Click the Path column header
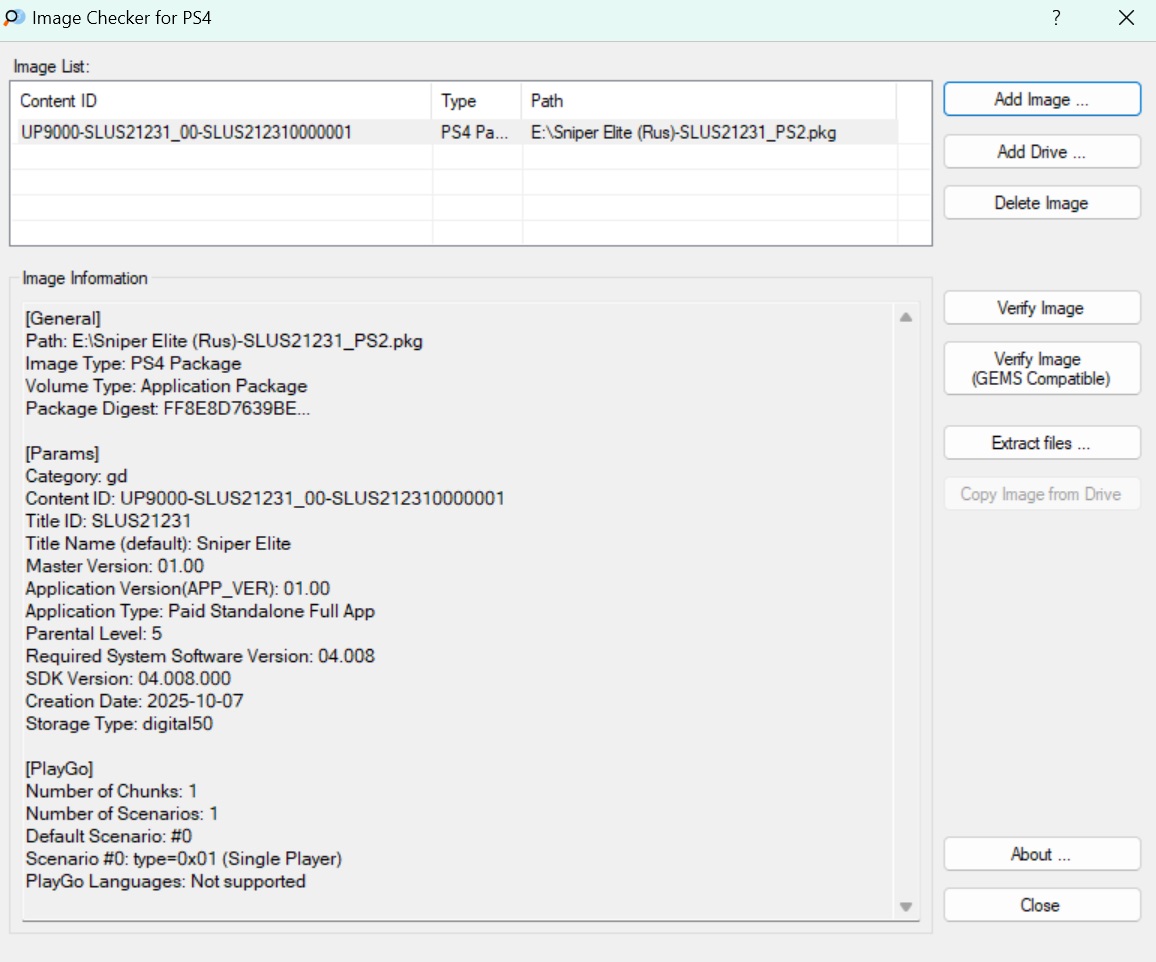Viewport: 1156px width, 962px height. click(708, 101)
